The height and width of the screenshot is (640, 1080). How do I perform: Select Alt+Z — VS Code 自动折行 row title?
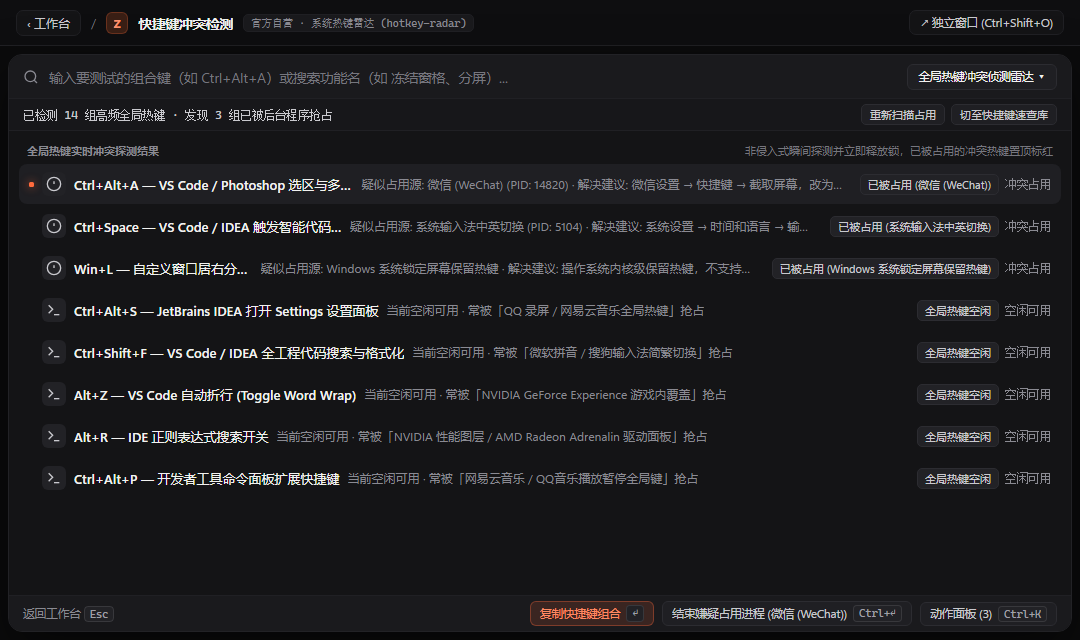coord(215,395)
